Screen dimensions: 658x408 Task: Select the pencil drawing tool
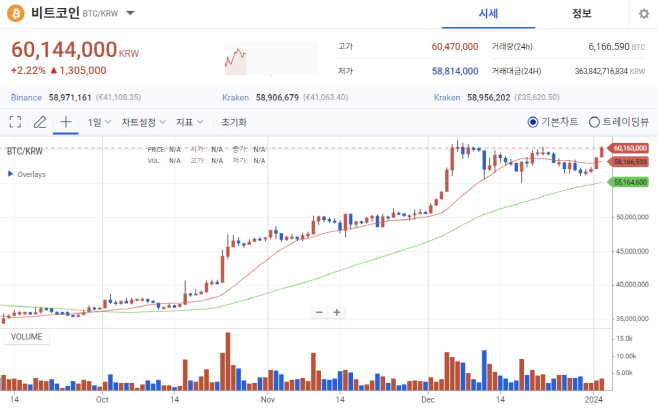point(40,122)
